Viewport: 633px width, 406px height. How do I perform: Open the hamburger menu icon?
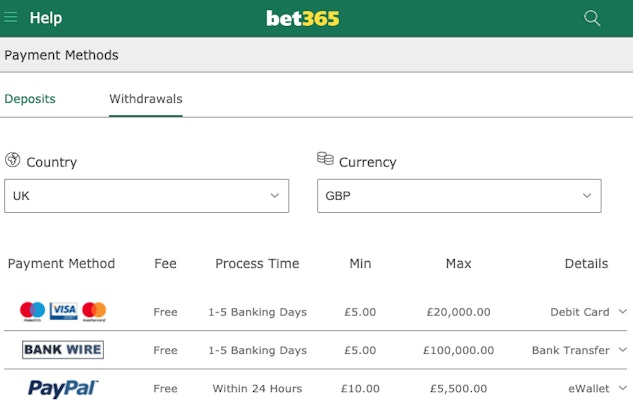[13, 18]
